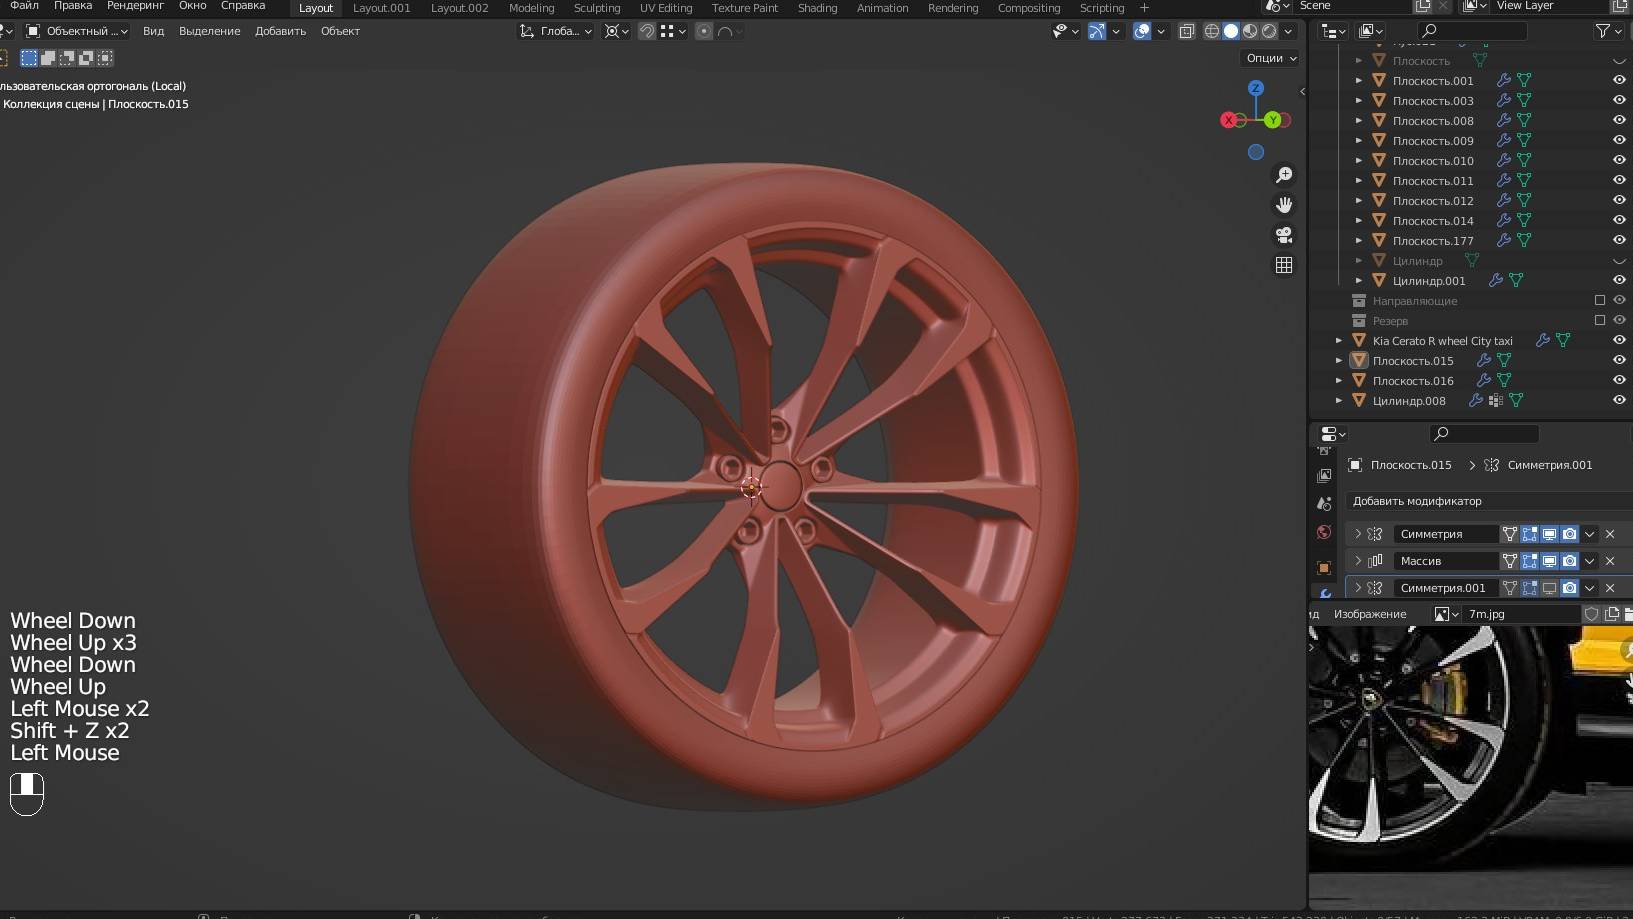
Task: Open the camera view icon in viewport gizmos
Action: [x=1284, y=236]
